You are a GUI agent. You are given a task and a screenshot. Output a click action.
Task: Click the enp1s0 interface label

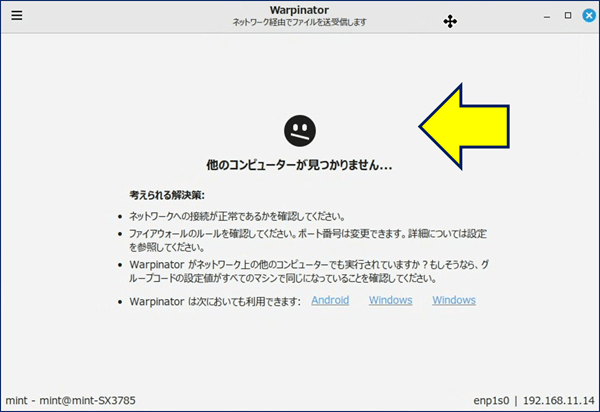click(x=491, y=401)
